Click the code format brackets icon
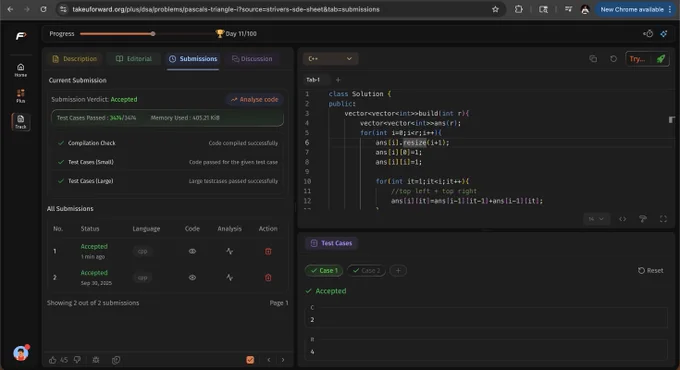Screen dimensions: 680x370 pos(623,219)
